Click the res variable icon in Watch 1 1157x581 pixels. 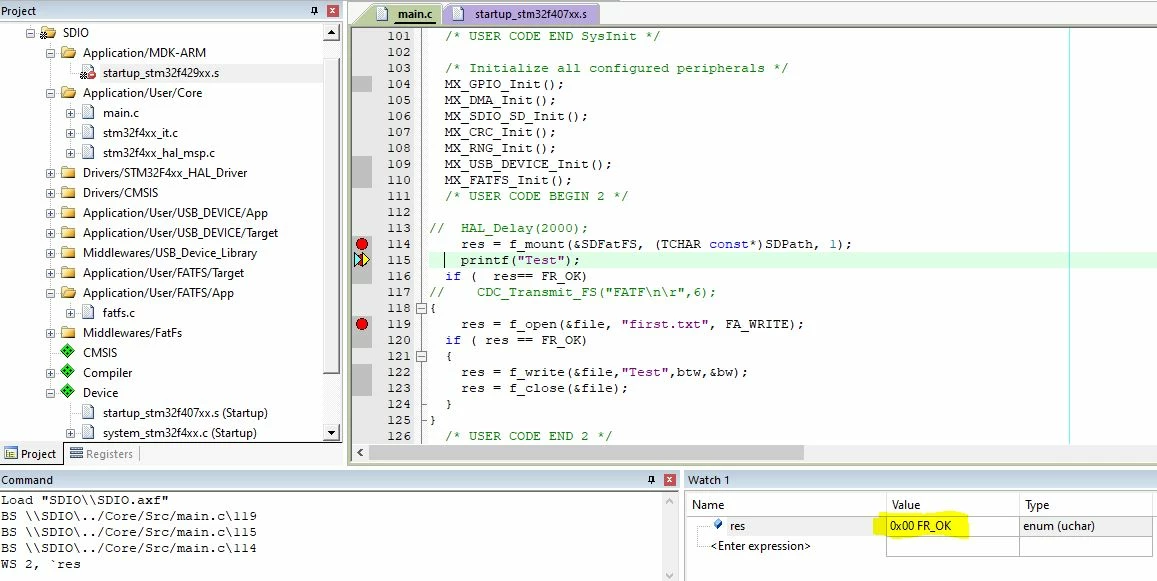click(718, 525)
